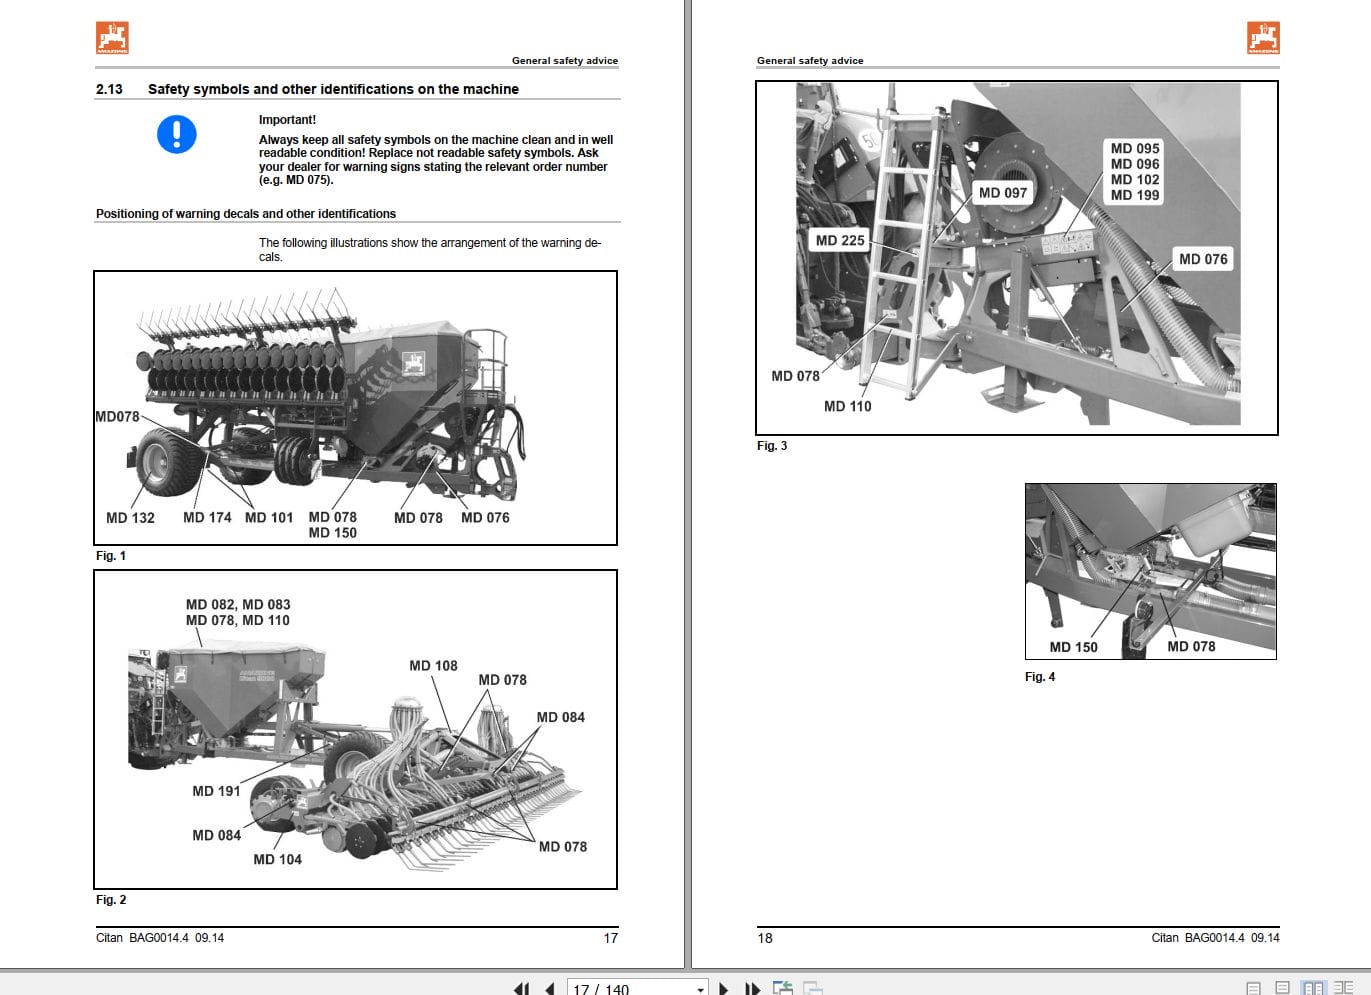Jump to the last page
1371x995 pixels.
point(752,988)
